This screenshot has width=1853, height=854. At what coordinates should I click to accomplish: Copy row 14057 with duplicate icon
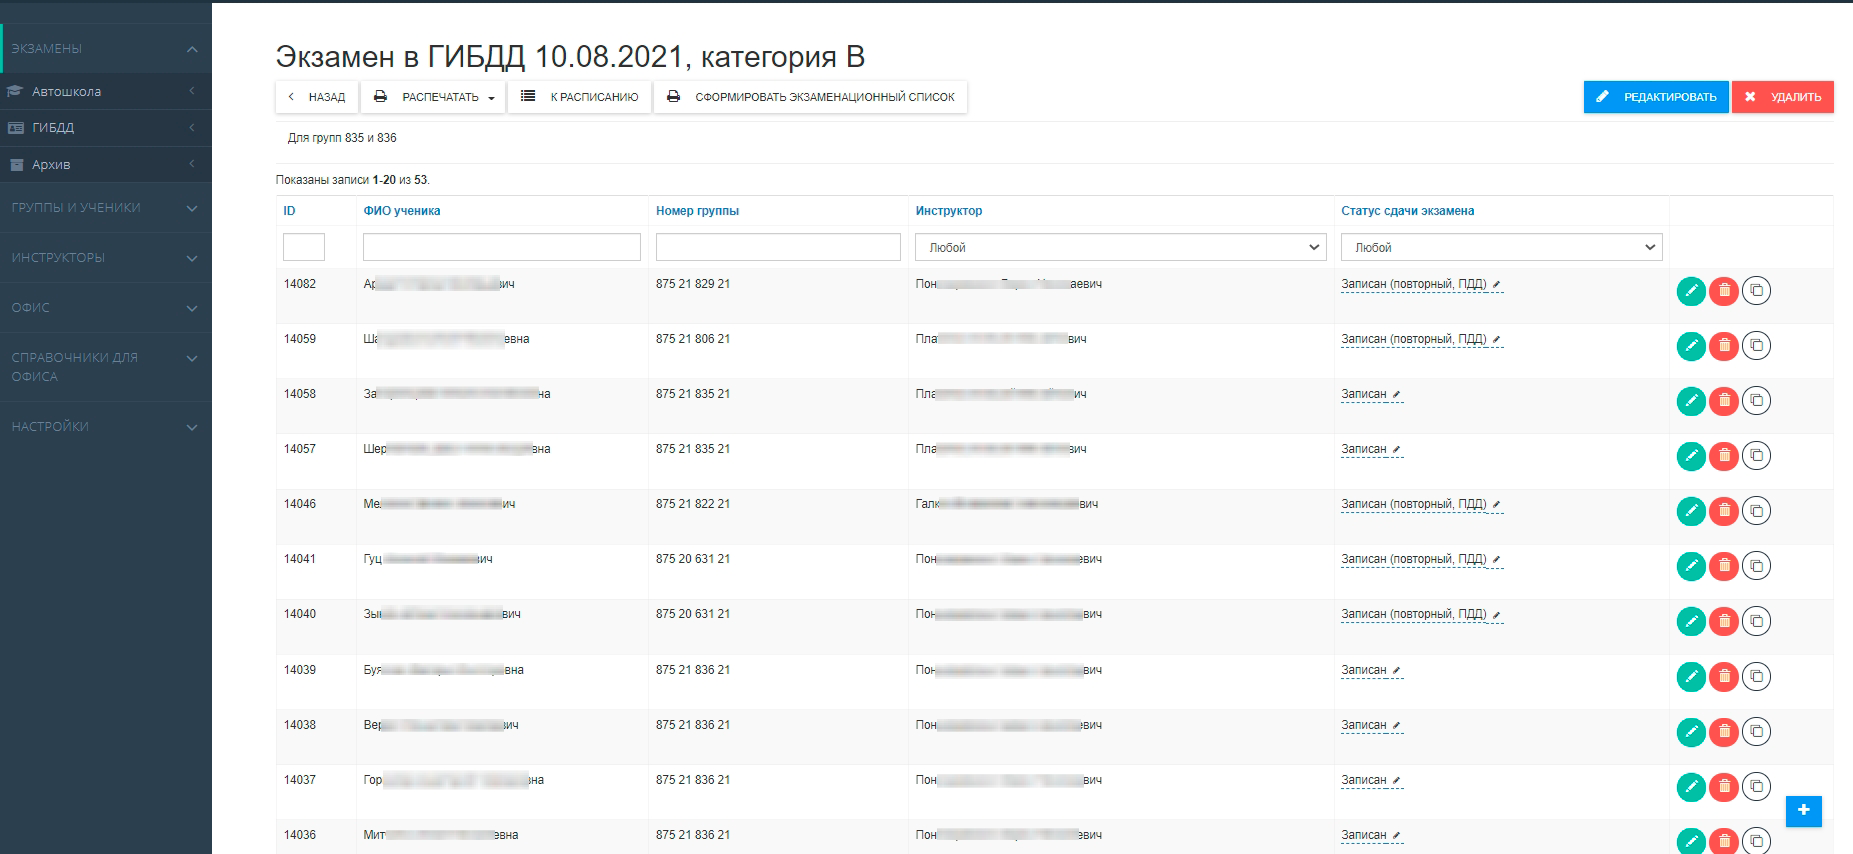(x=1757, y=456)
